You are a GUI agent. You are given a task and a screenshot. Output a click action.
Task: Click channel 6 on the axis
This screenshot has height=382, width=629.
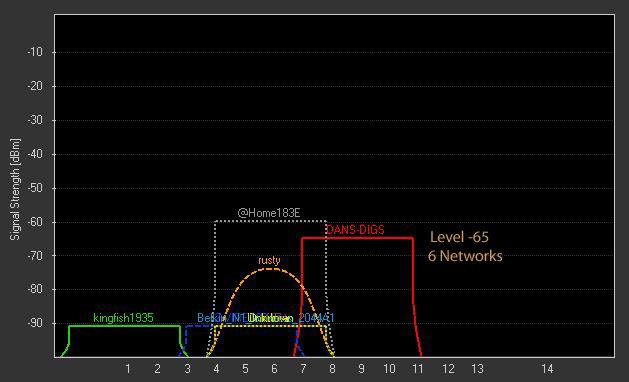274,368
